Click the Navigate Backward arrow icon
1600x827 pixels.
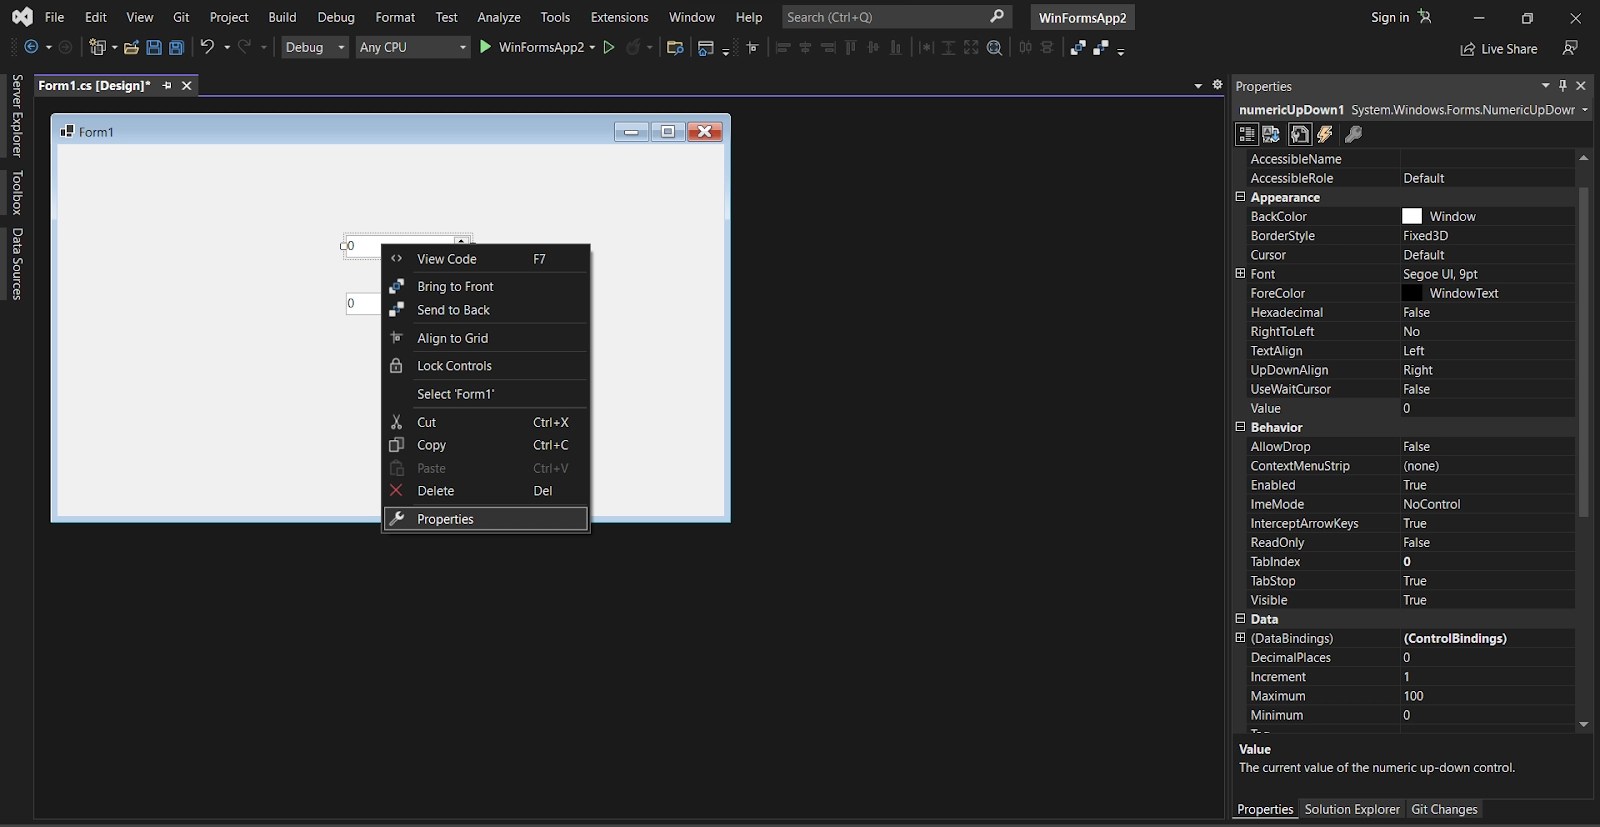[x=31, y=47]
